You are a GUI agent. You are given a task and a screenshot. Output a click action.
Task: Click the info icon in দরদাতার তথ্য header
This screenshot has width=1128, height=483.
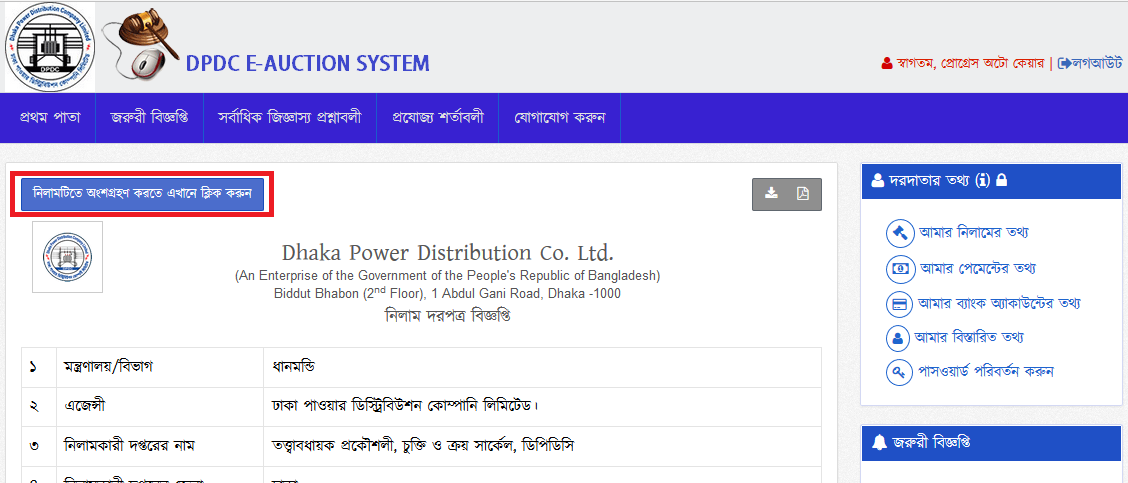983,180
